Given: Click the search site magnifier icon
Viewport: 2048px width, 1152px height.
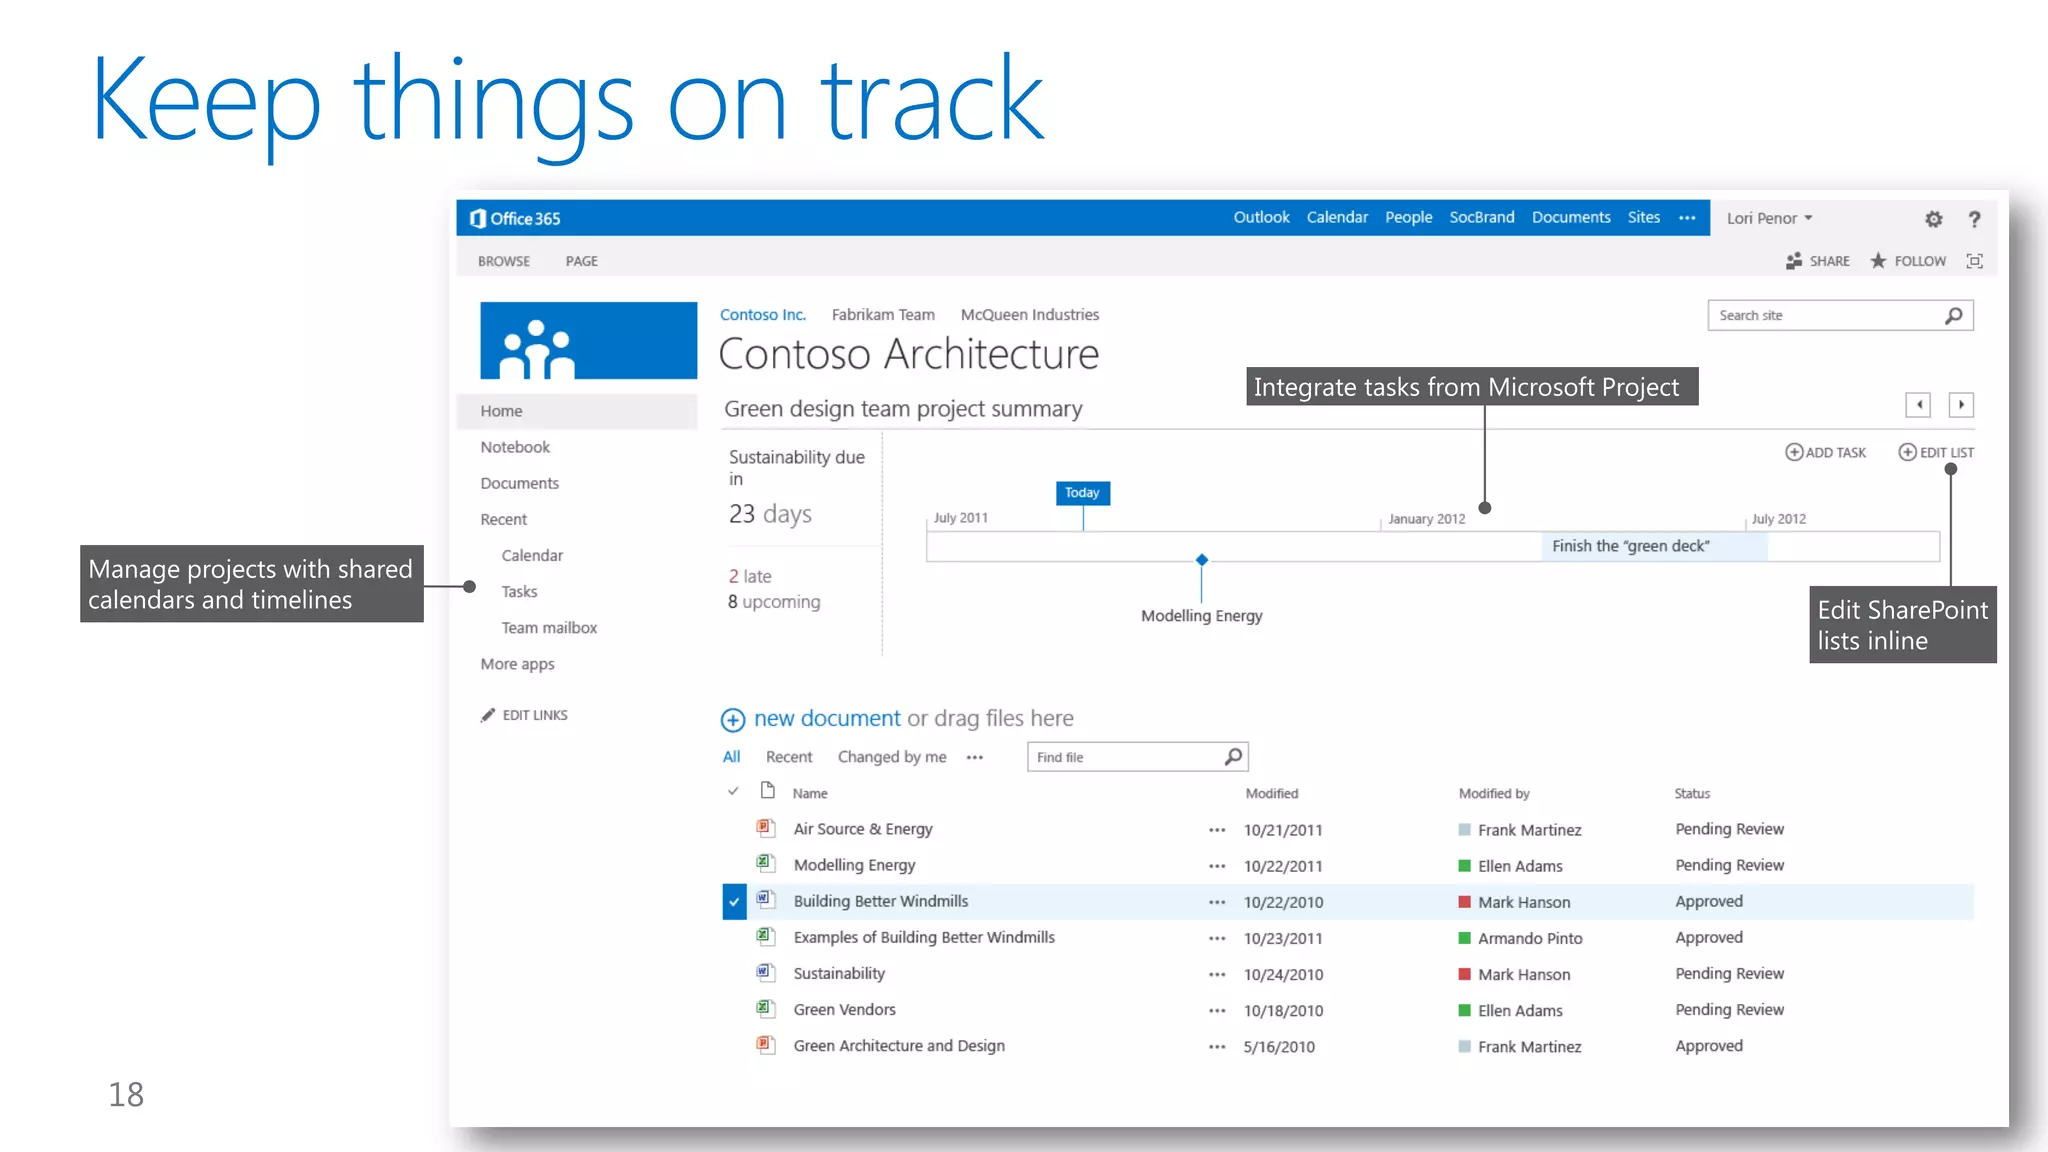Looking at the screenshot, I should point(1953,316).
